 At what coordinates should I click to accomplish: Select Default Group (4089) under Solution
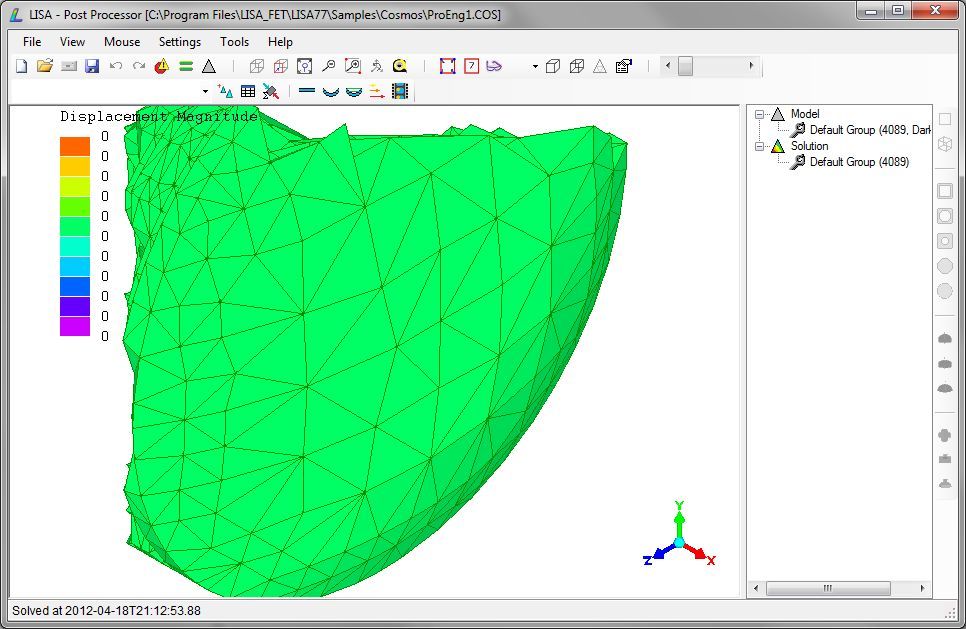coord(859,162)
